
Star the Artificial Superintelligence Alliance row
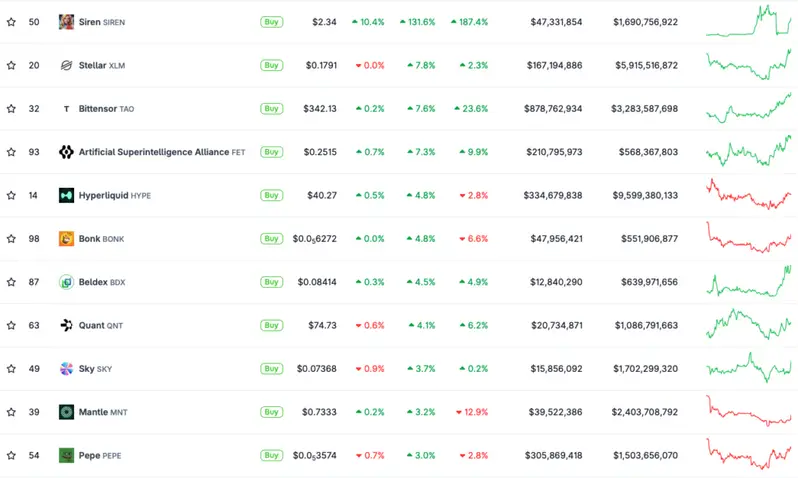[x=11, y=152]
